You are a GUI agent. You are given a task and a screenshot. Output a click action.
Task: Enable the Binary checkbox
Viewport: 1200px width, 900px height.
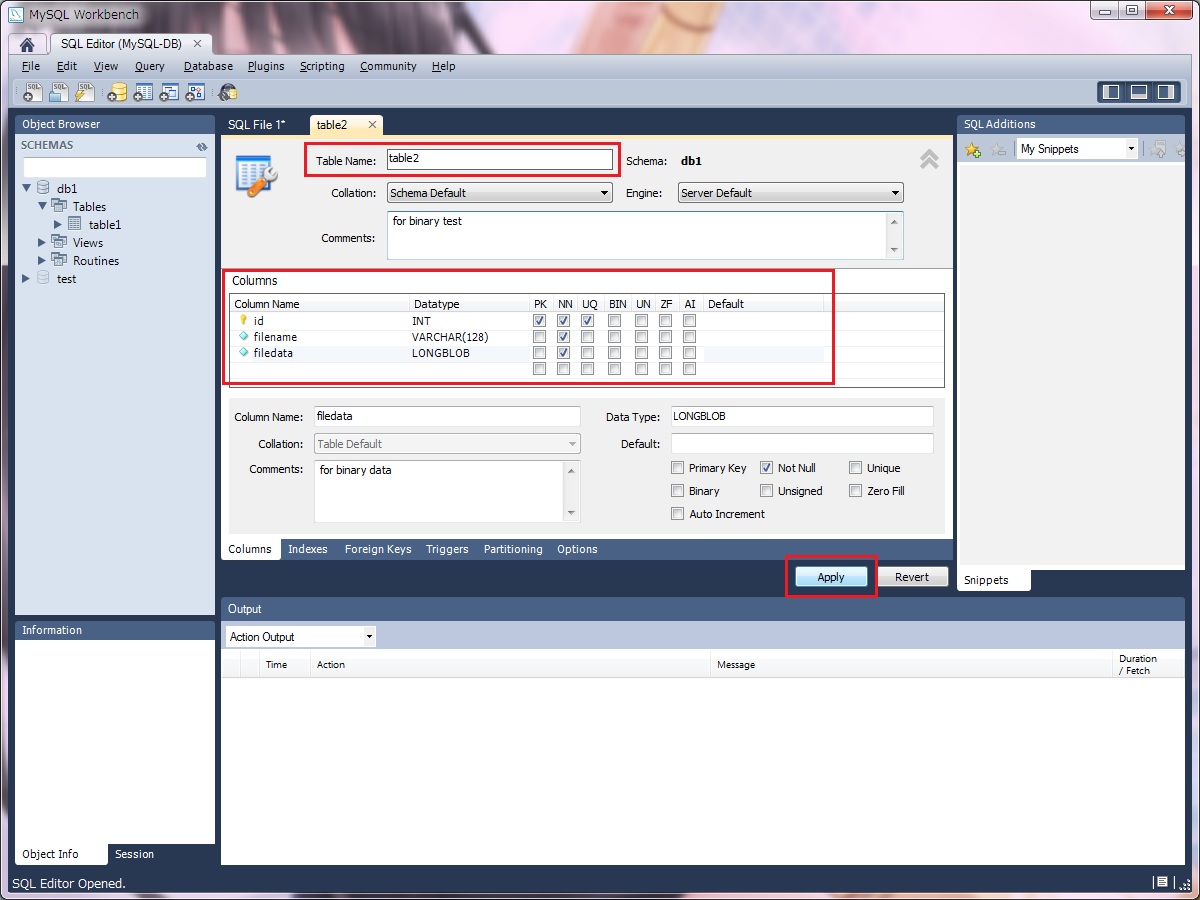tap(678, 491)
